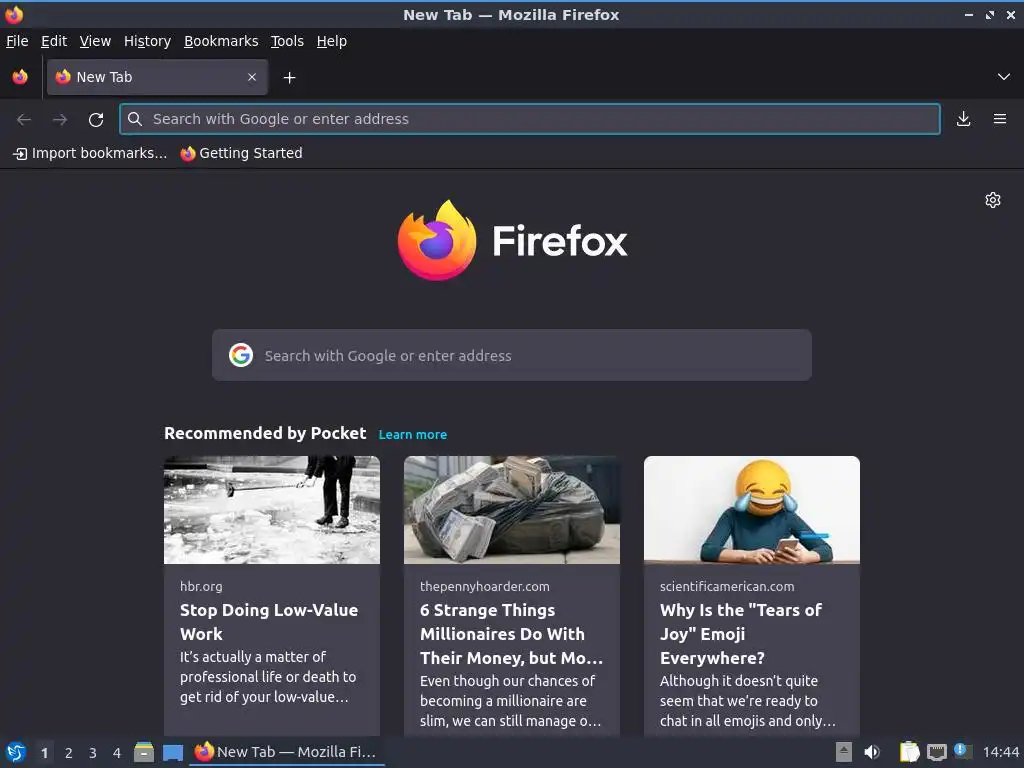The width and height of the screenshot is (1024, 768).
Task: Click Firefox icon in window title bar
Action: point(14,14)
